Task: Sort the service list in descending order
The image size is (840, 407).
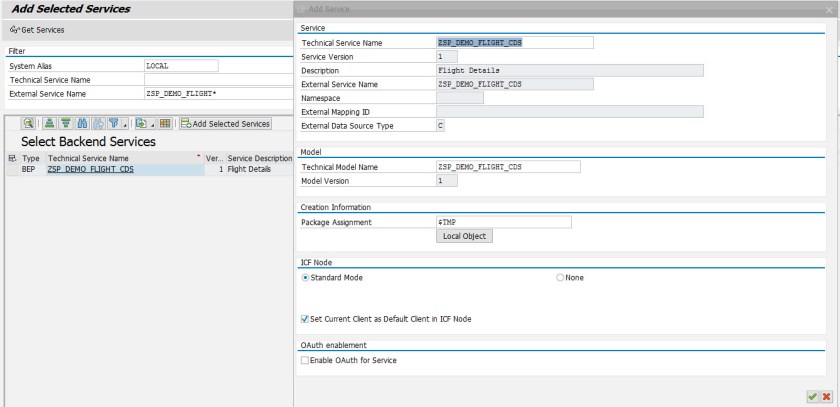Action: pos(65,124)
